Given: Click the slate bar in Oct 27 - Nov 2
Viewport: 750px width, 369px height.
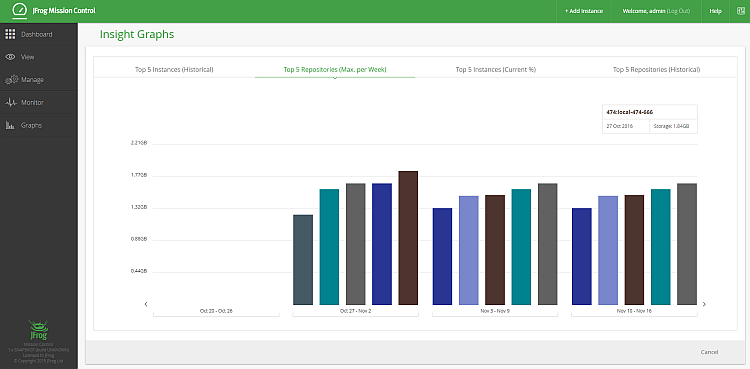Looking at the screenshot, I should click(303, 260).
